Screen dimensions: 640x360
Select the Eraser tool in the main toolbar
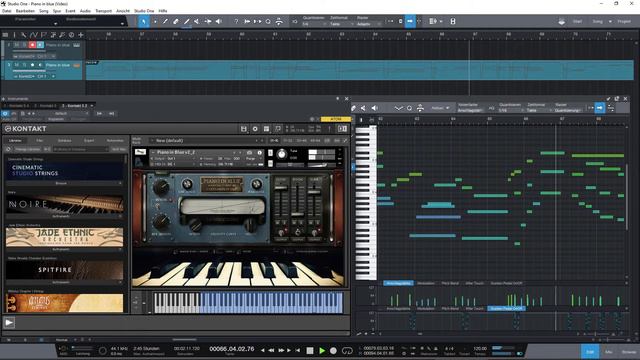(176, 21)
